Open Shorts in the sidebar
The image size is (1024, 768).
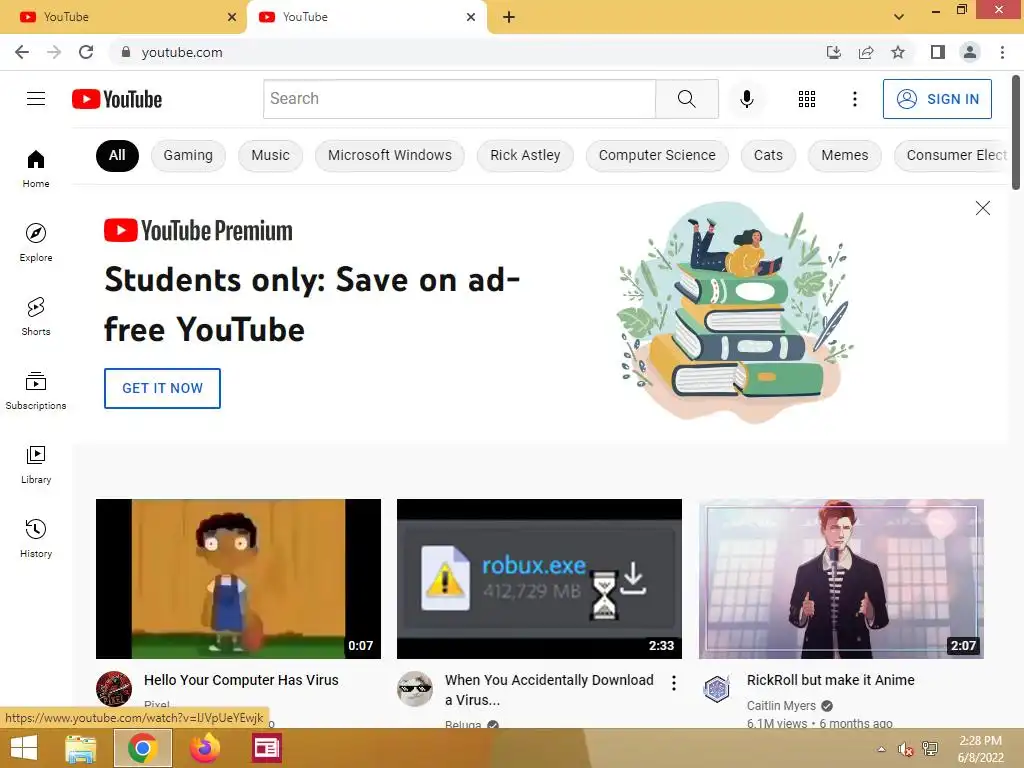click(x=36, y=317)
